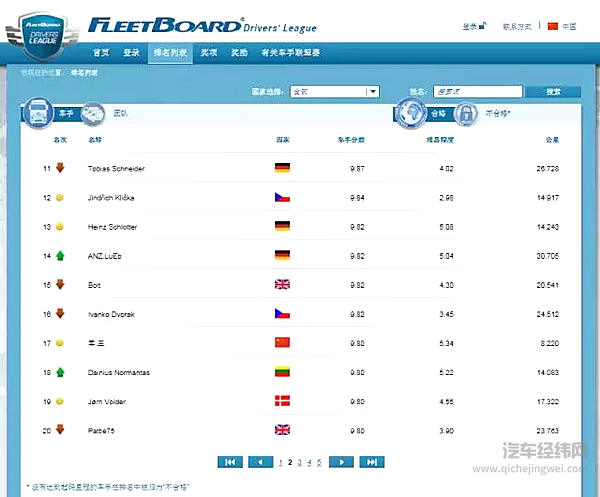Click German flag beside Tobias Schneider
The image size is (600, 497).
pyautogui.click(x=282, y=169)
